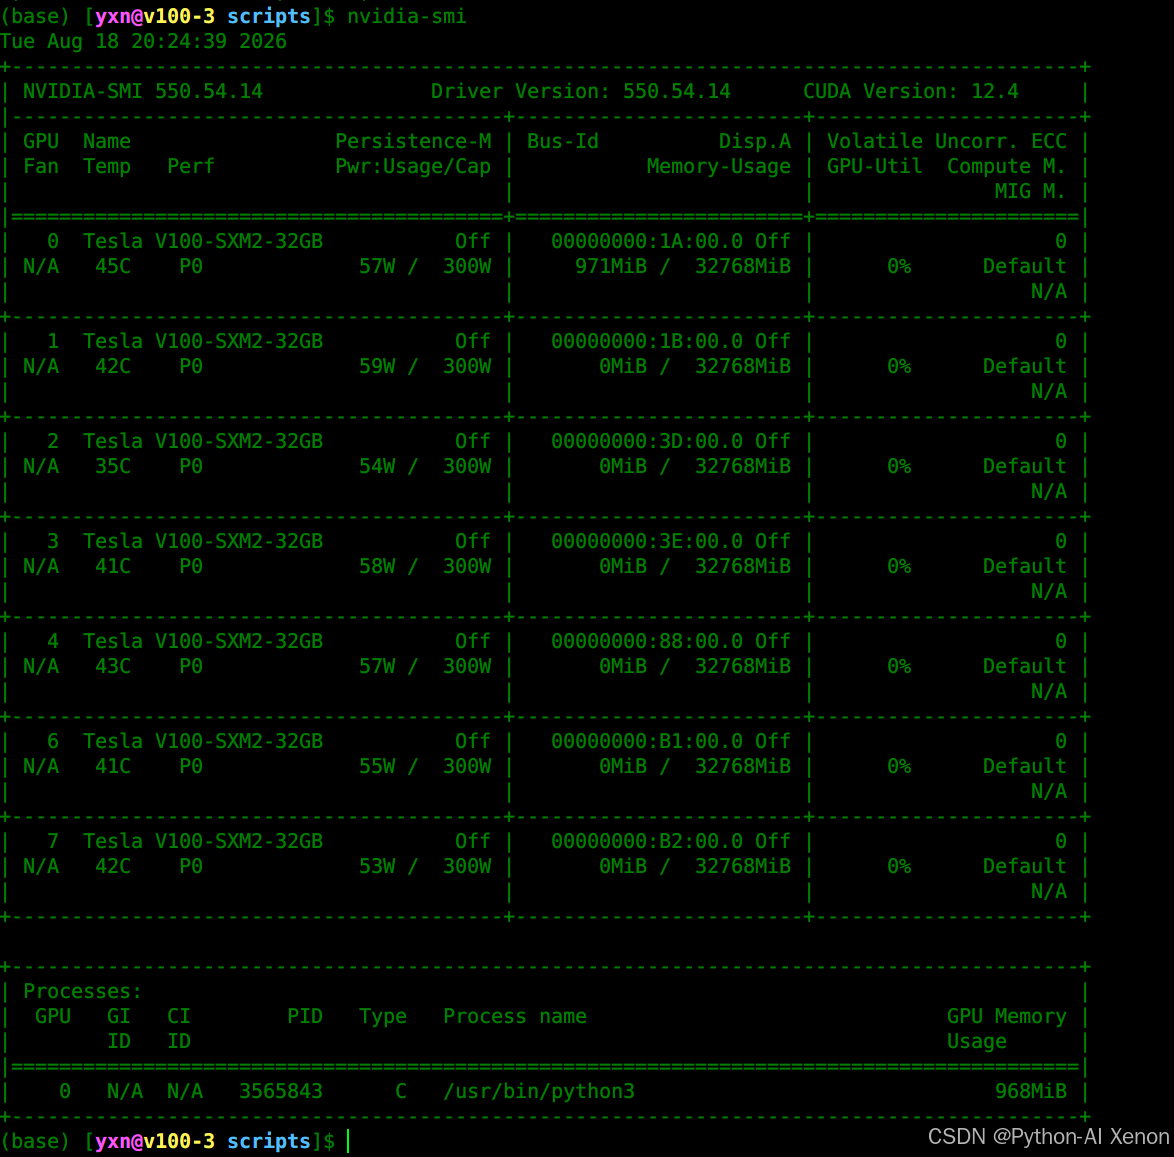1174x1157 pixels.
Task: Click the Pwr:Usage/Cap column header
Action: (413, 166)
